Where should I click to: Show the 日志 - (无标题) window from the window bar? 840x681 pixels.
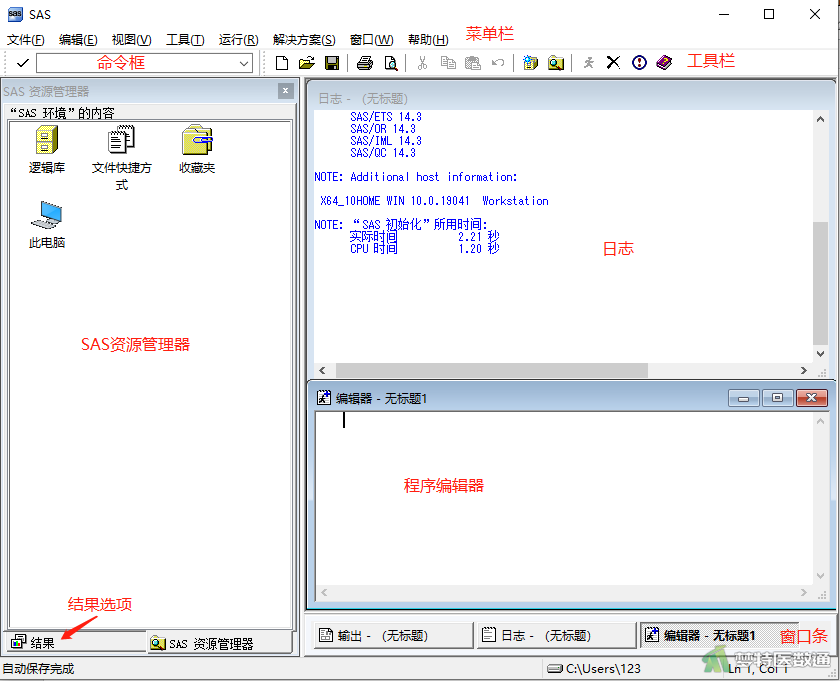click(x=556, y=635)
